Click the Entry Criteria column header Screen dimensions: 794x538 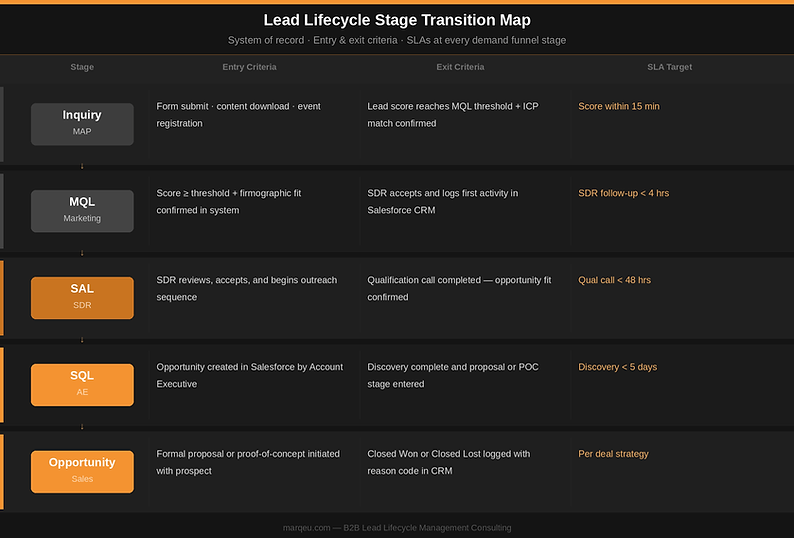[249, 67]
